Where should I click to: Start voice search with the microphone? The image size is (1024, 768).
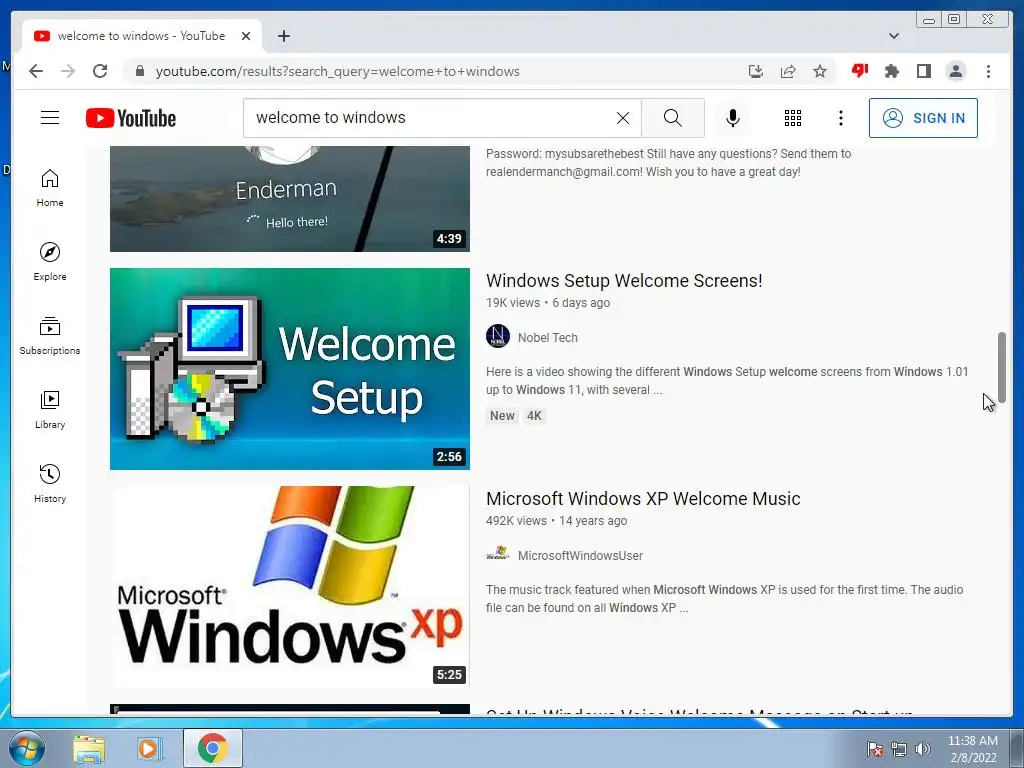pyautogui.click(x=733, y=118)
